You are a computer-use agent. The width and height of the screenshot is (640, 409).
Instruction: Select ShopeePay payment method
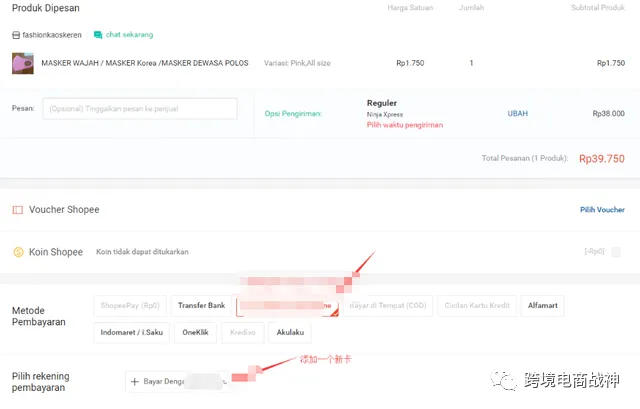click(130, 306)
